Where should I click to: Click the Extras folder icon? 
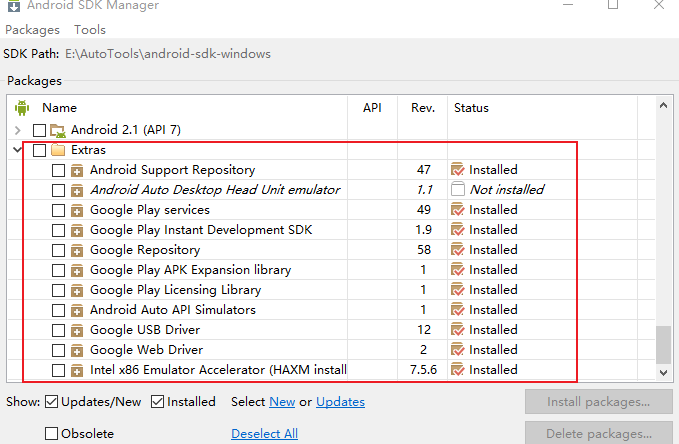58,150
